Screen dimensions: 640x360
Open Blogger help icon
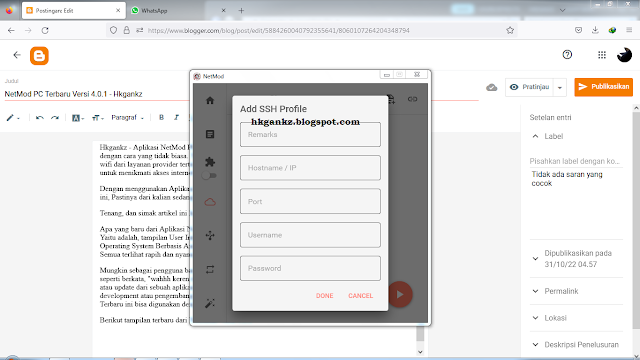(567, 55)
